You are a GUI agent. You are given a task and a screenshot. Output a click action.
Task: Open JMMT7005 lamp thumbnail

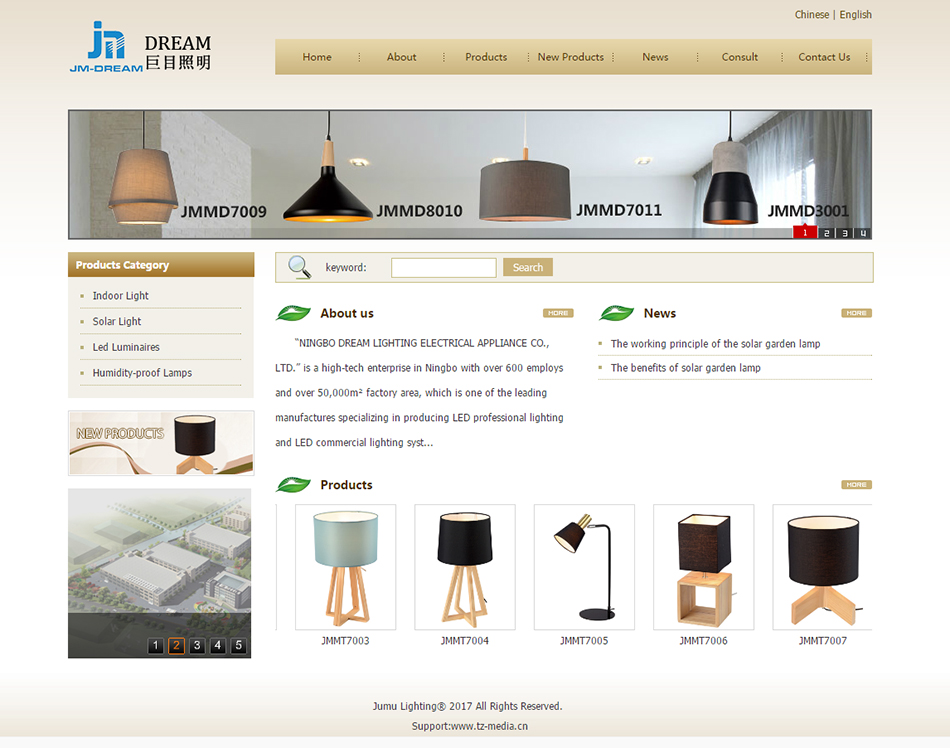584,567
